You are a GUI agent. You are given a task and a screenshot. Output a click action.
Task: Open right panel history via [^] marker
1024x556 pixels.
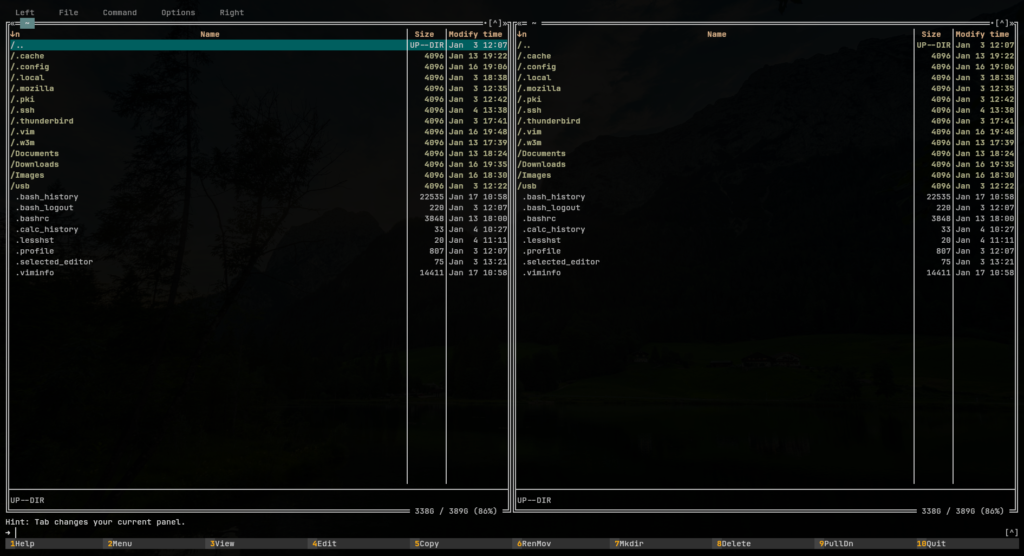click(1002, 24)
